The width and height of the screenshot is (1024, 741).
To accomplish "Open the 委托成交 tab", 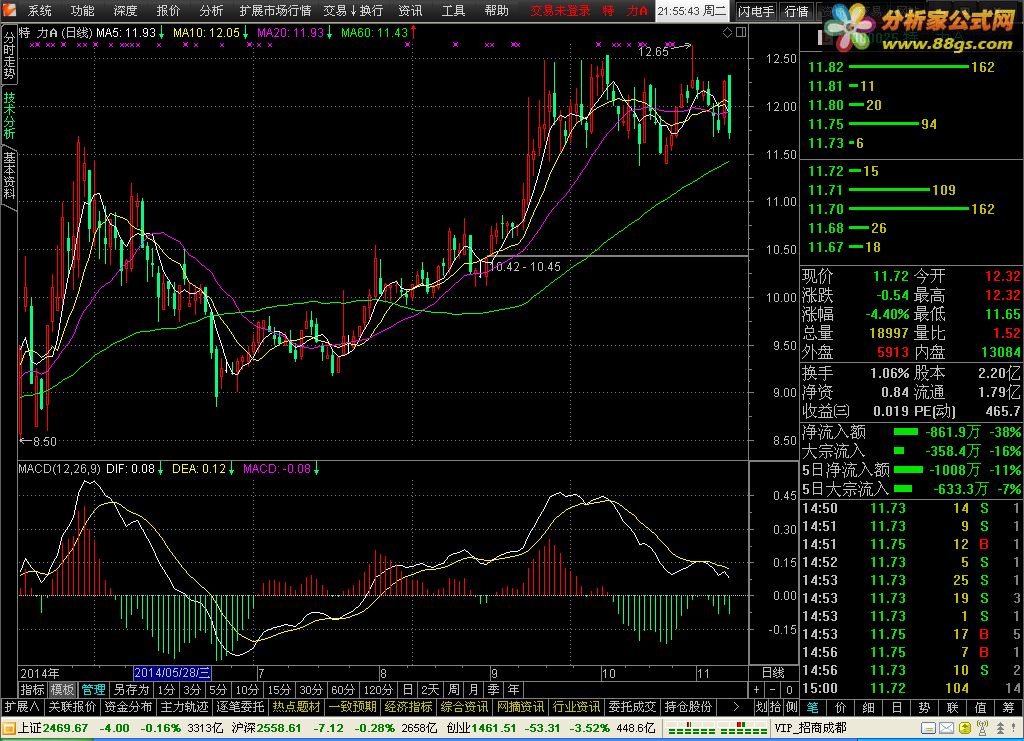I will tap(633, 707).
